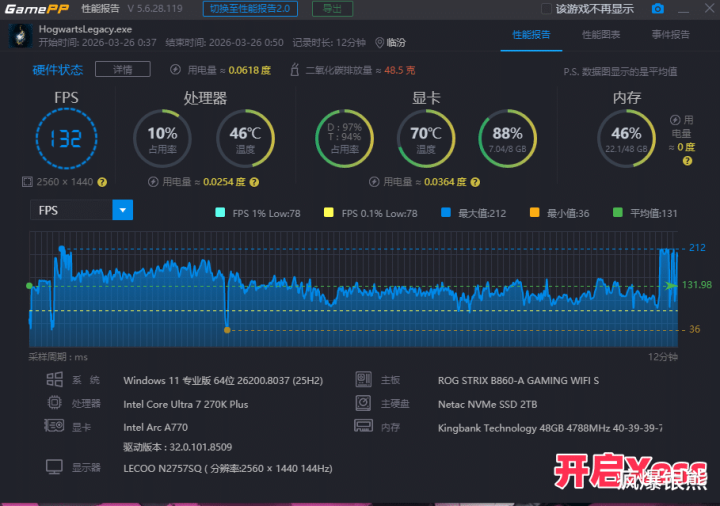Click the 硬件状态 heading

click(x=57, y=70)
